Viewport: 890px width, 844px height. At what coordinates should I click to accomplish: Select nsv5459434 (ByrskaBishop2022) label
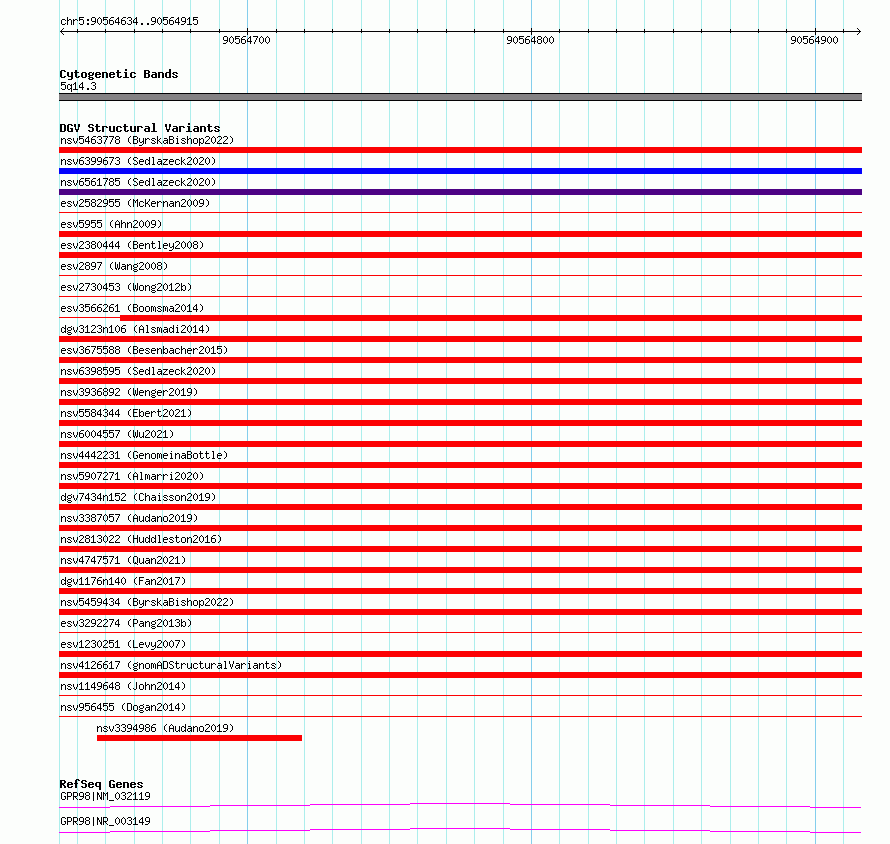pos(147,602)
